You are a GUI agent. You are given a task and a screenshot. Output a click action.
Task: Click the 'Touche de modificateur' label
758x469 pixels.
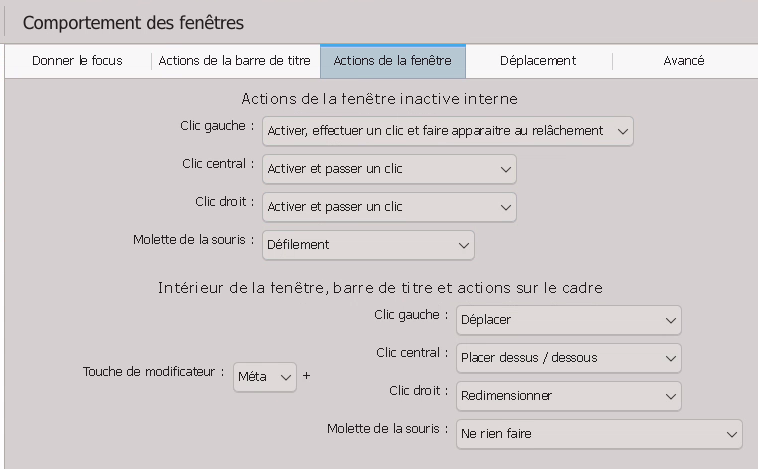pyautogui.click(x=153, y=372)
